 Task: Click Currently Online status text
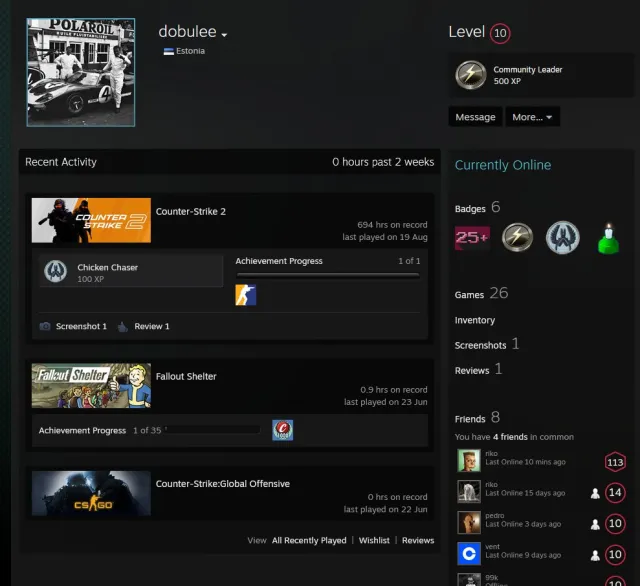(x=503, y=165)
